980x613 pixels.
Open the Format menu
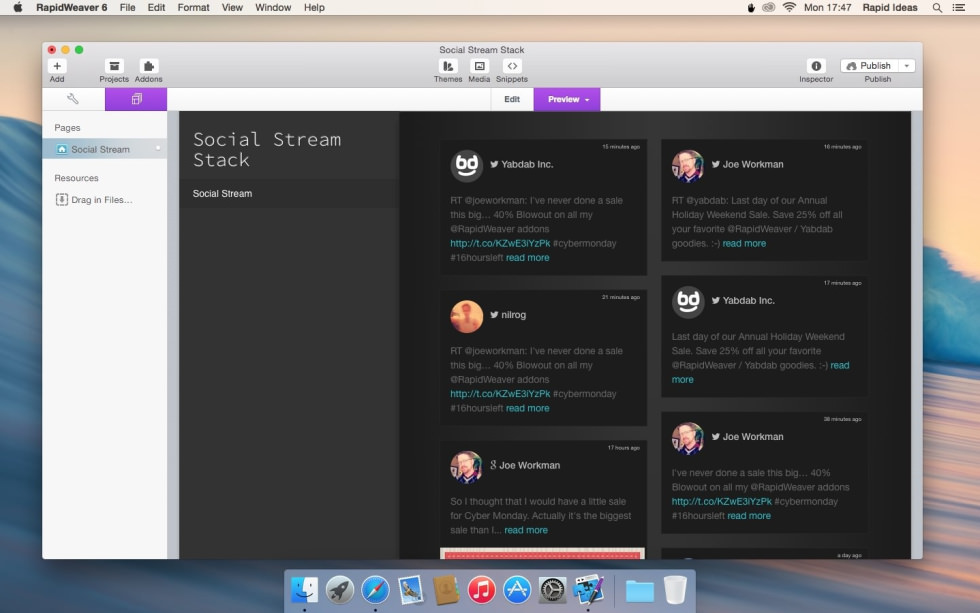193,7
